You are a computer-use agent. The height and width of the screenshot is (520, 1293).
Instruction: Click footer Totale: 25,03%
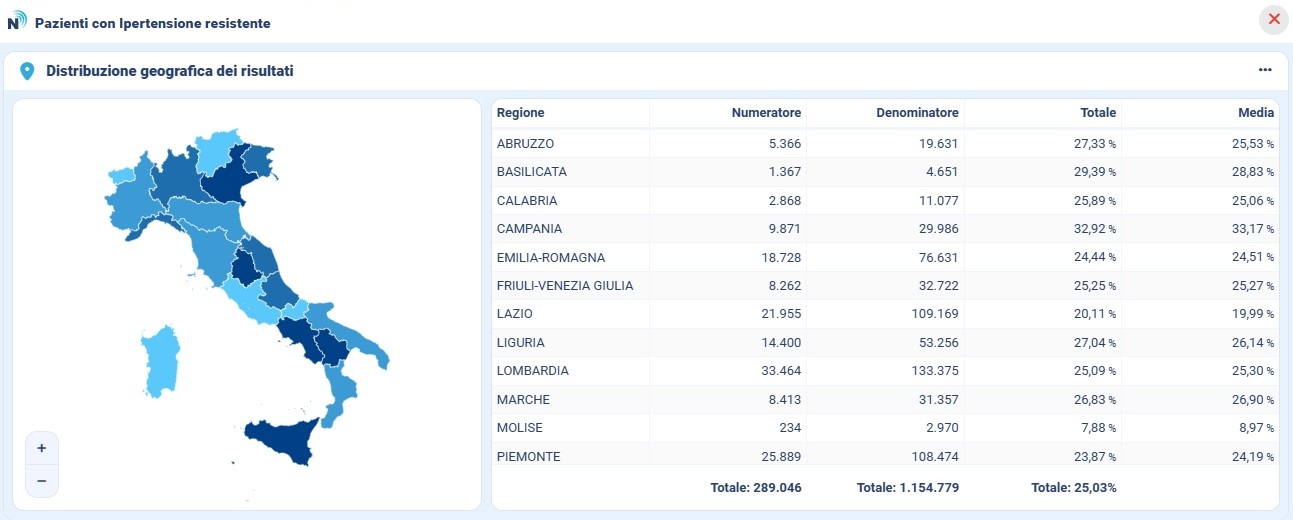pyautogui.click(x=1074, y=488)
